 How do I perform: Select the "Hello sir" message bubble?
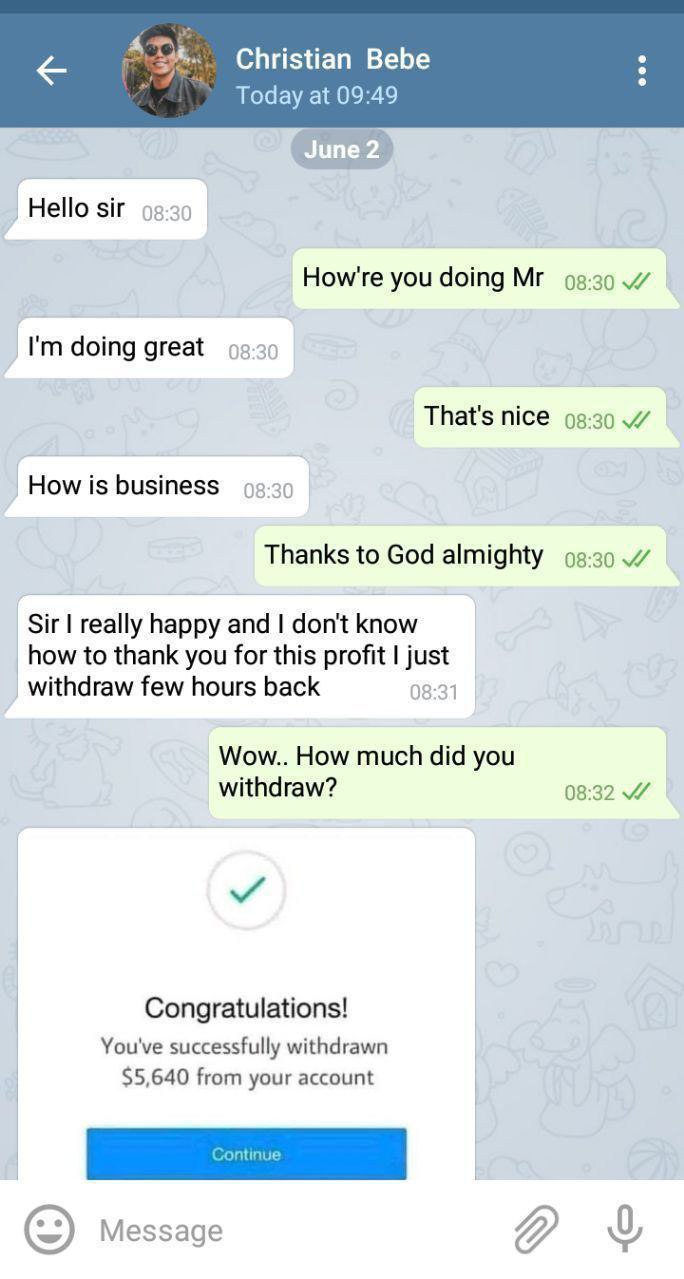107,209
